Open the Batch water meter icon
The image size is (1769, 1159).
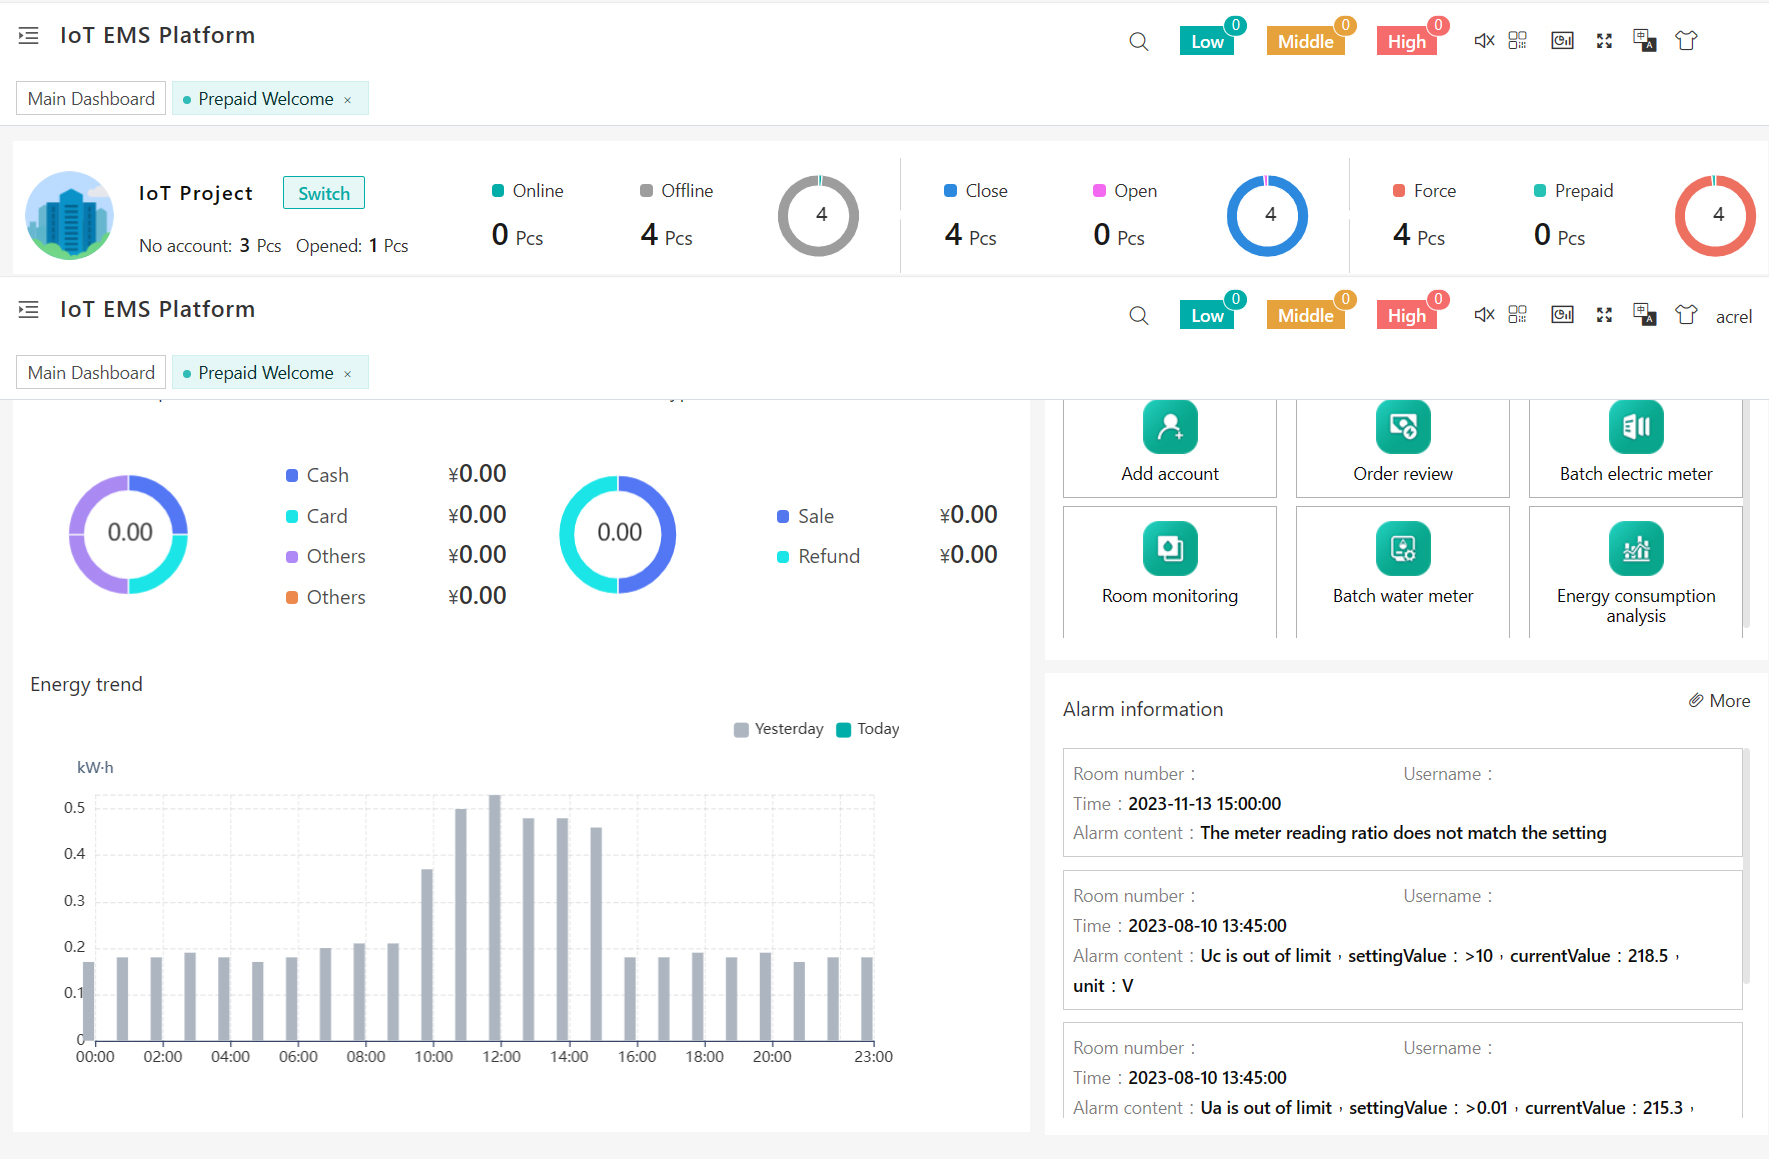click(1403, 548)
